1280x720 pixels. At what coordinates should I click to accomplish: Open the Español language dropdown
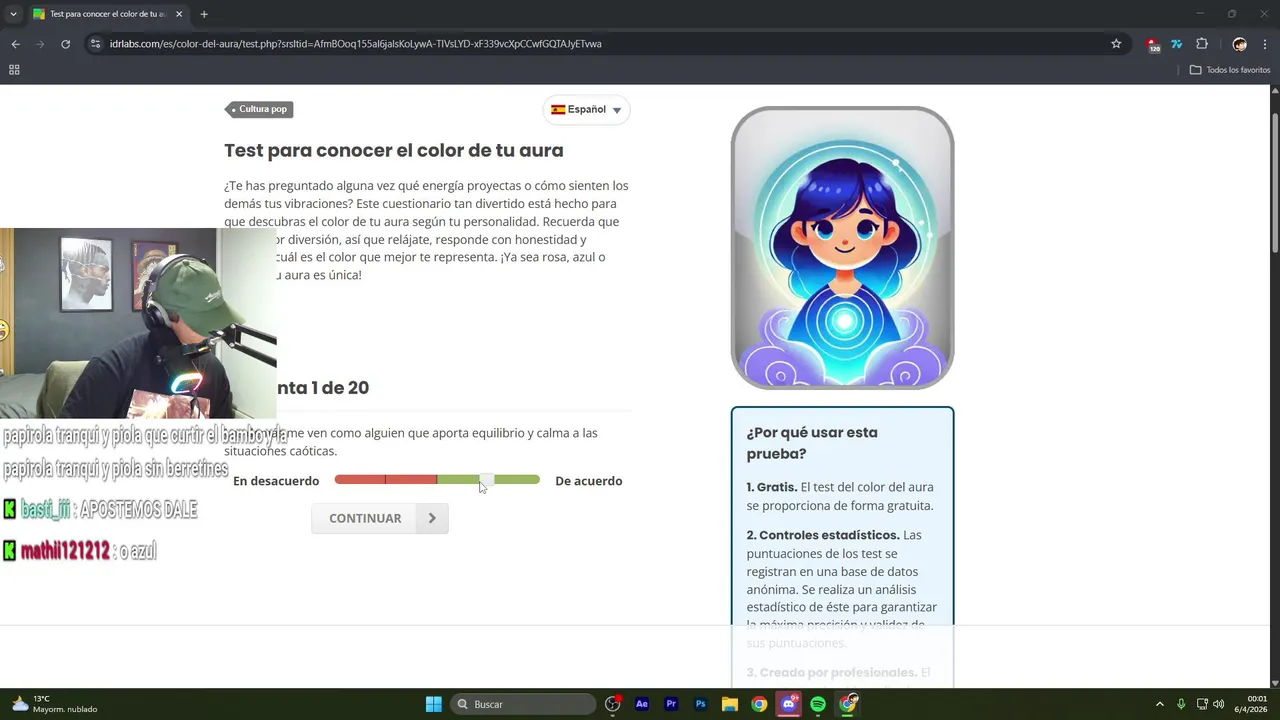coord(586,110)
